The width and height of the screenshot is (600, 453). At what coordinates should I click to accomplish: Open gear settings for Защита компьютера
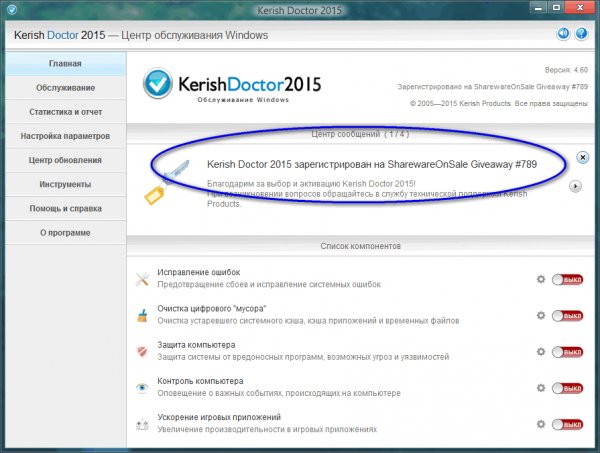pyautogui.click(x=541, y=352)
